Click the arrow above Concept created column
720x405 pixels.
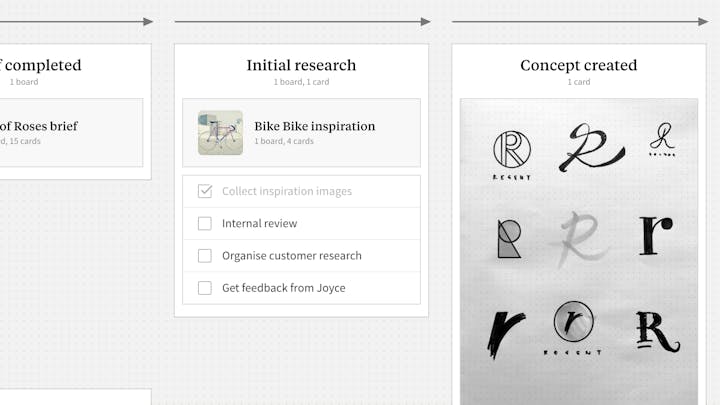pyautogui.click(x=580, y=22)
